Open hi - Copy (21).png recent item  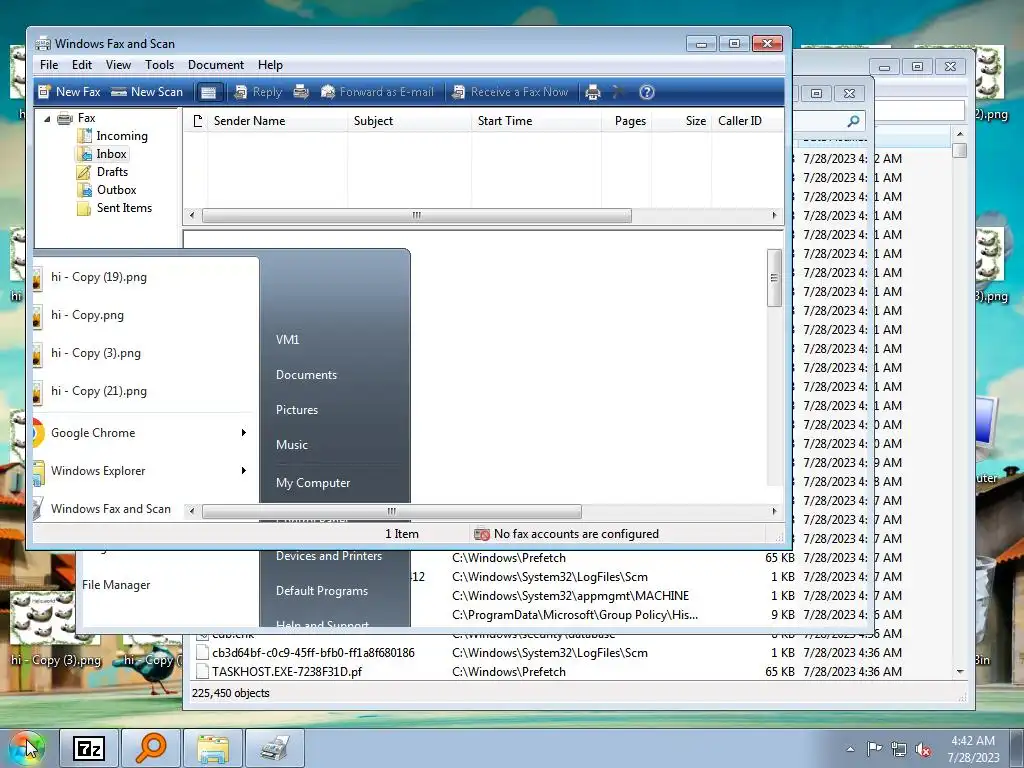99,391
